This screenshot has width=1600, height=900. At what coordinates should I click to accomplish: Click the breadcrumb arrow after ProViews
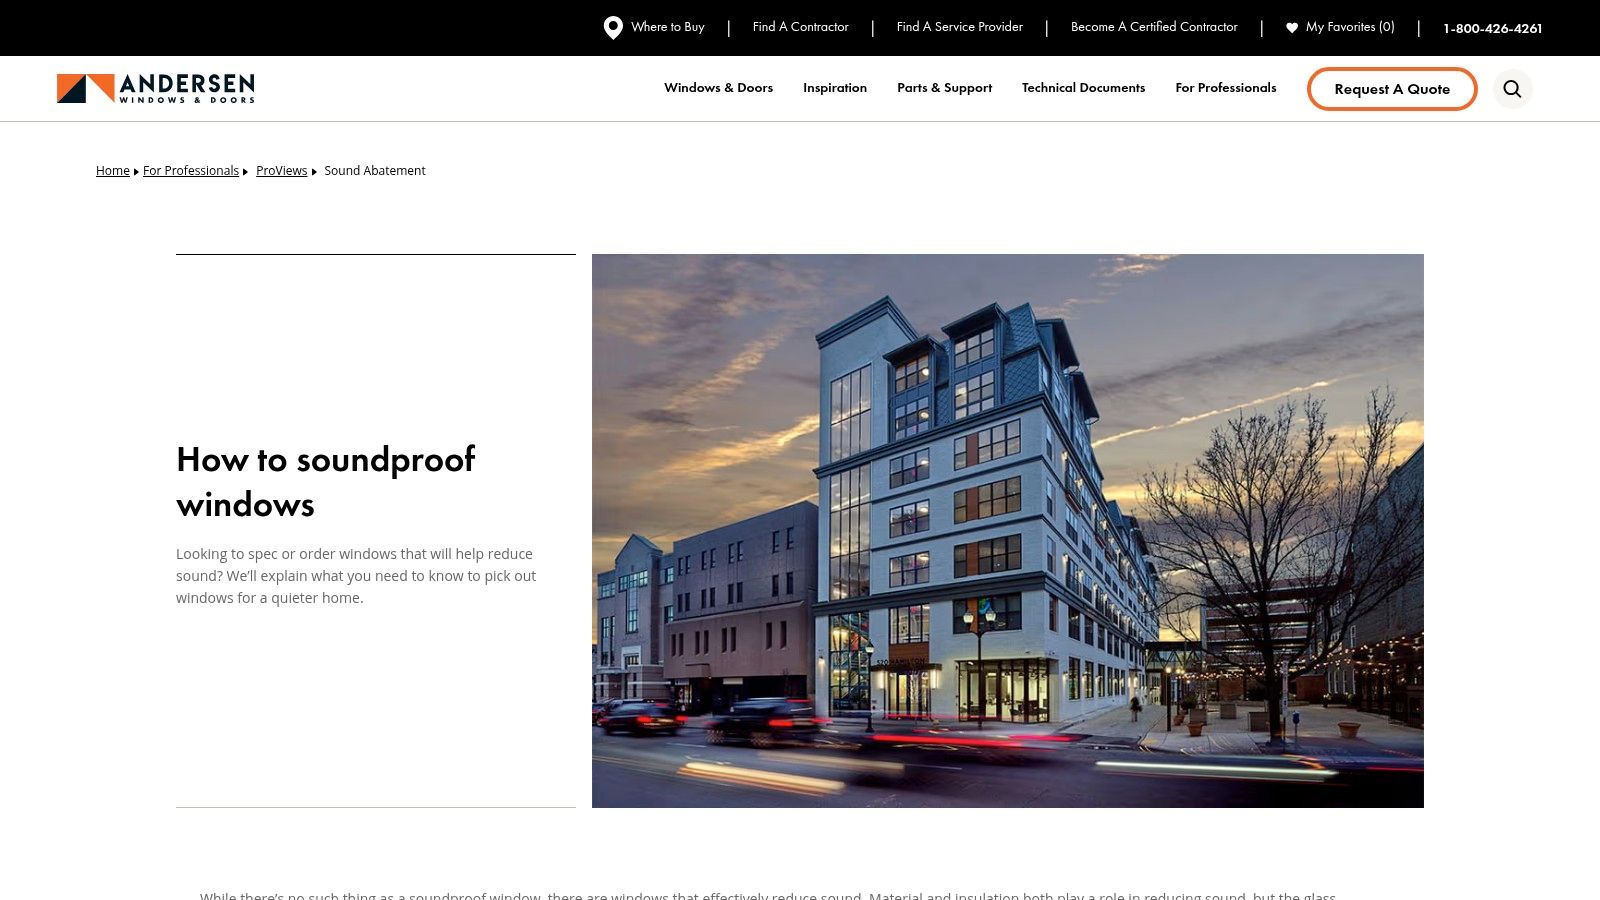(x=316, y=171)
